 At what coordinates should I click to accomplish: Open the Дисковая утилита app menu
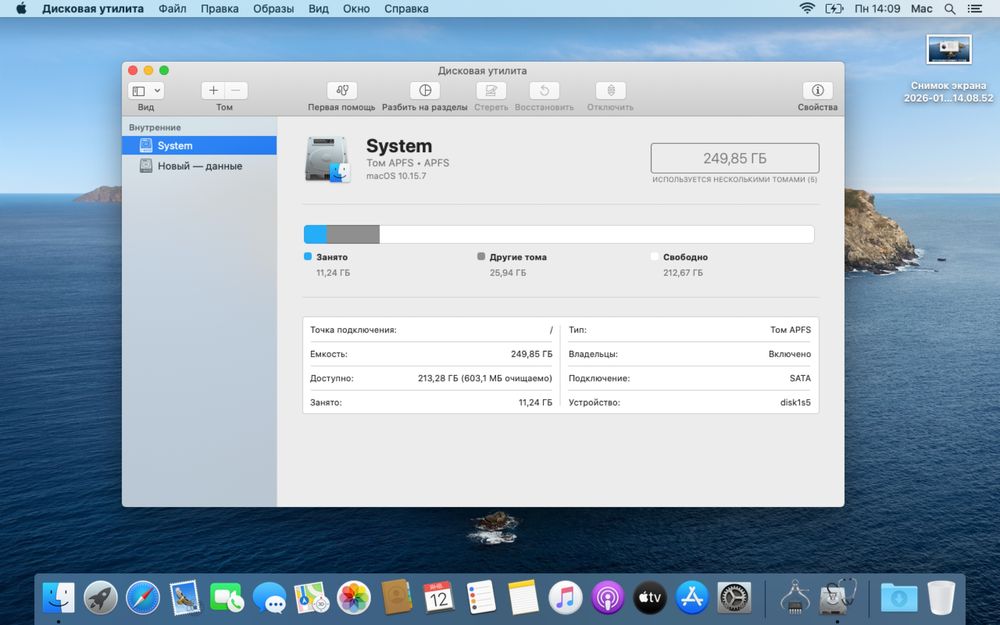point(93,9)
